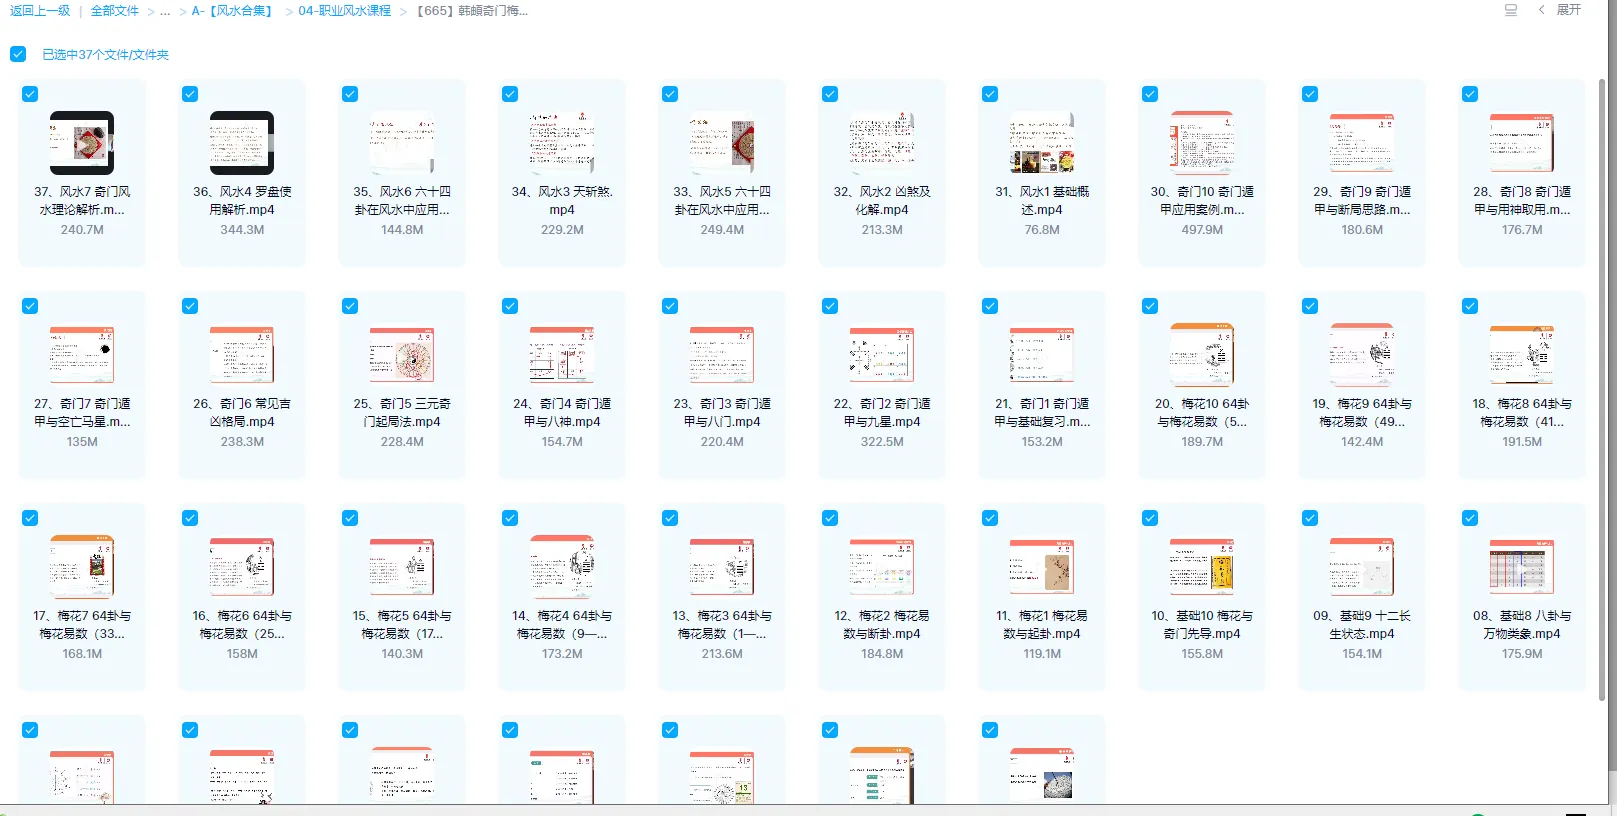The width and height of the screenshot is (1617, 816).
Task: Open video thumbnail of 28、奇门8 用神取用
Action: pos(1522,143)
